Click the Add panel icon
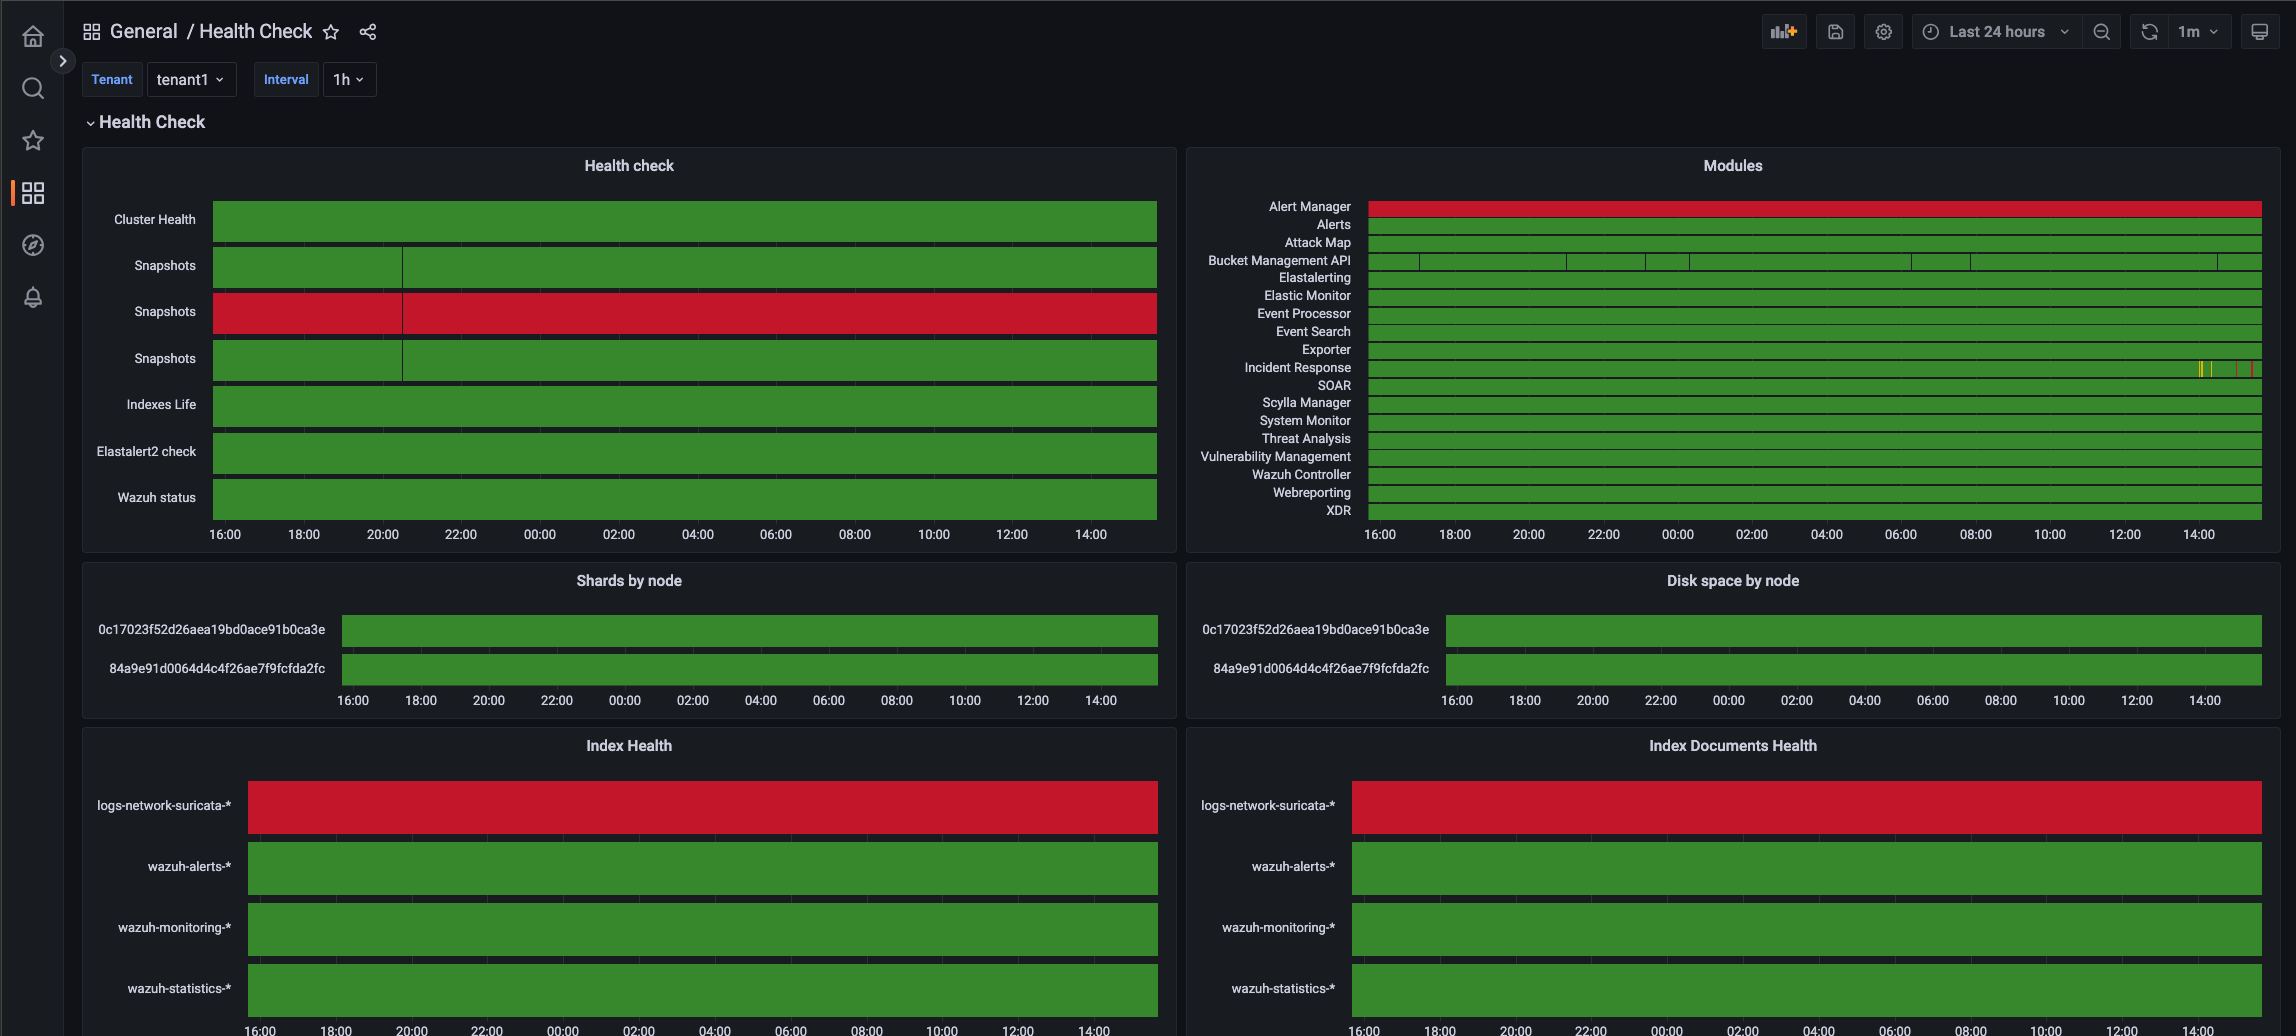This screenshot has width=2296, height=1036. (x=1783, y=32)
